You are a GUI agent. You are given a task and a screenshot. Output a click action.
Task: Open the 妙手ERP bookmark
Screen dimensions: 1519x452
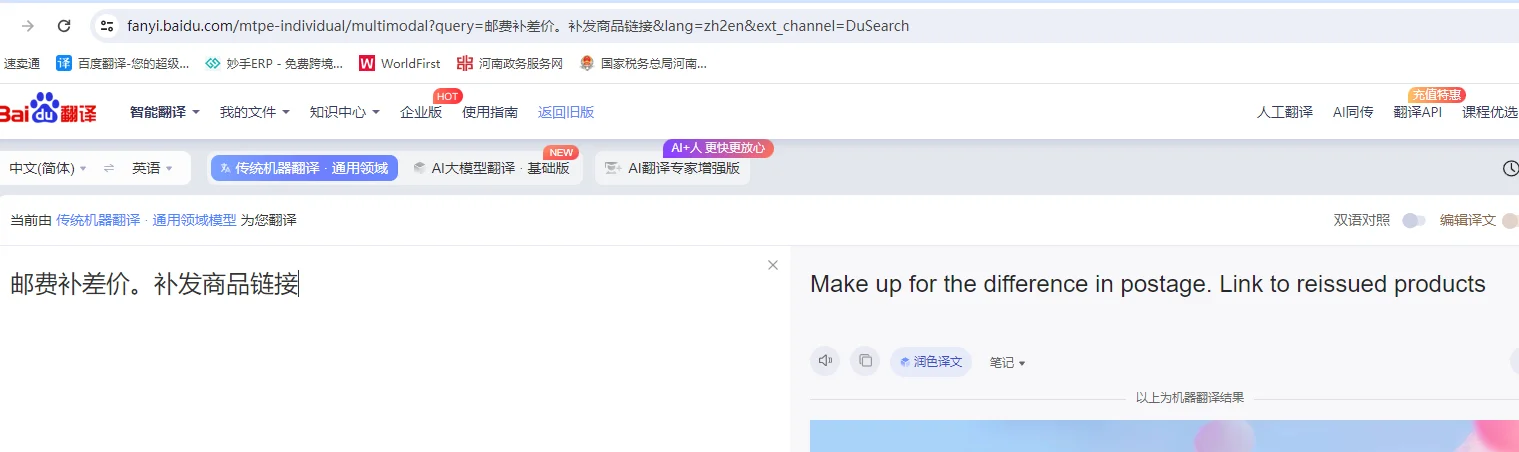[x=273, y=63]
